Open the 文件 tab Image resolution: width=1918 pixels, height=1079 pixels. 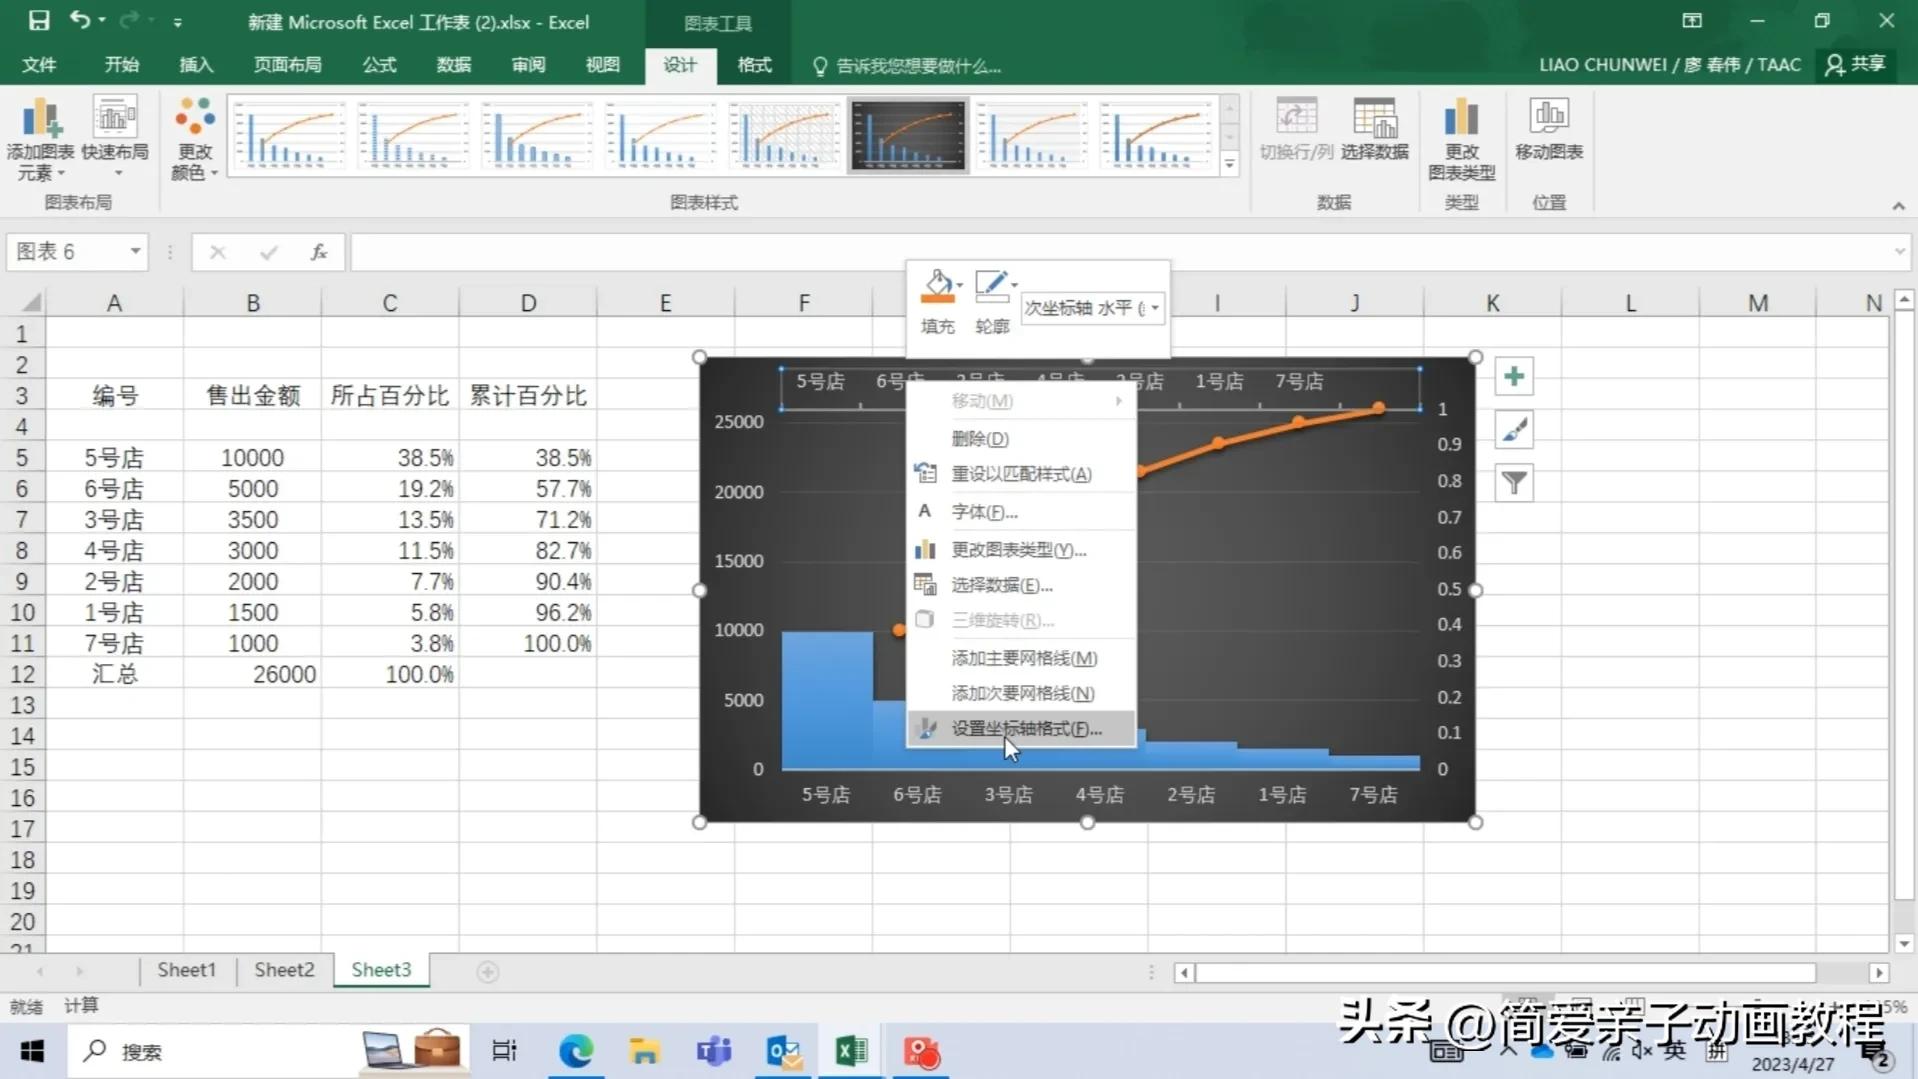39,65
